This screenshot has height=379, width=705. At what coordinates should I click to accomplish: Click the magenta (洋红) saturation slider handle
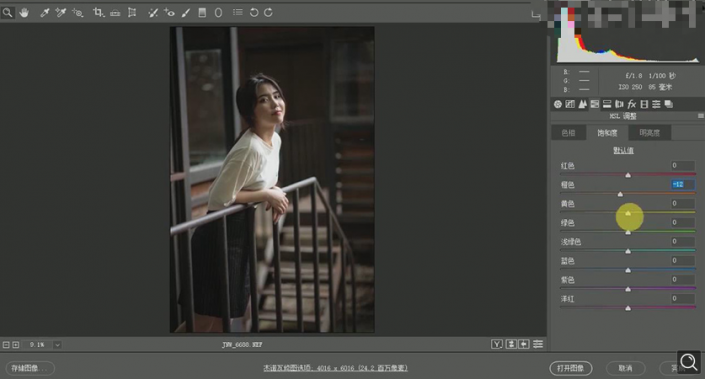tap(628, 308)
